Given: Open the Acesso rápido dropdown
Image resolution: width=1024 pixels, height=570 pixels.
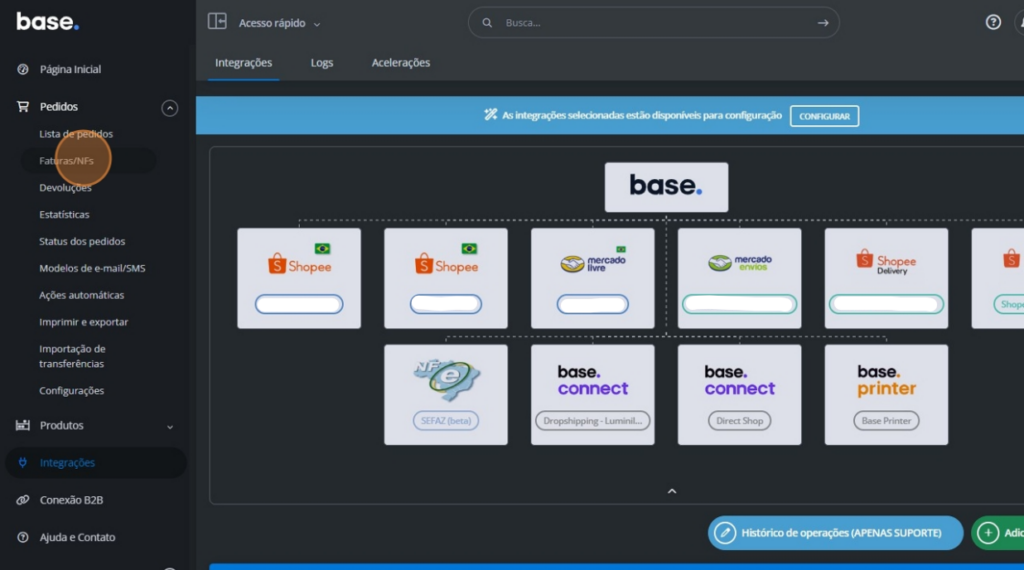Looking at the screenshot, I should coord(280,23).
